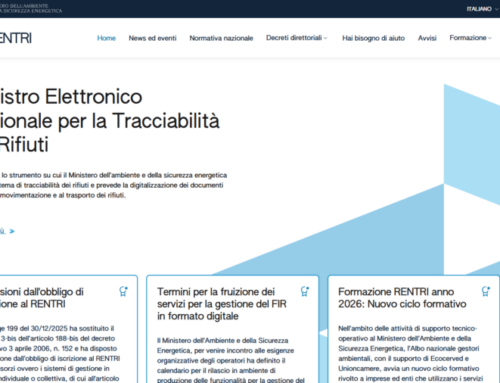Expand the Formazione dropdown menu
This screenshot has width=500, height=383.
click(x=470, y=38)
